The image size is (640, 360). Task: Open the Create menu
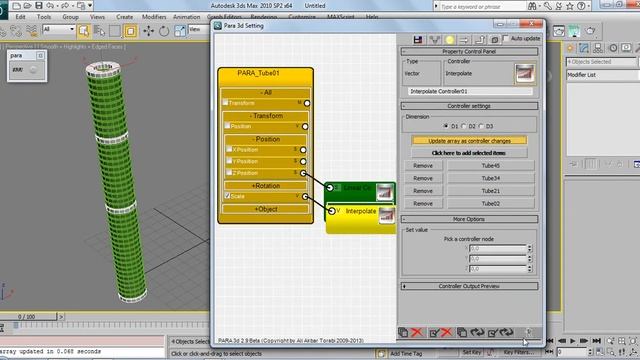click(x=124, y=17)
